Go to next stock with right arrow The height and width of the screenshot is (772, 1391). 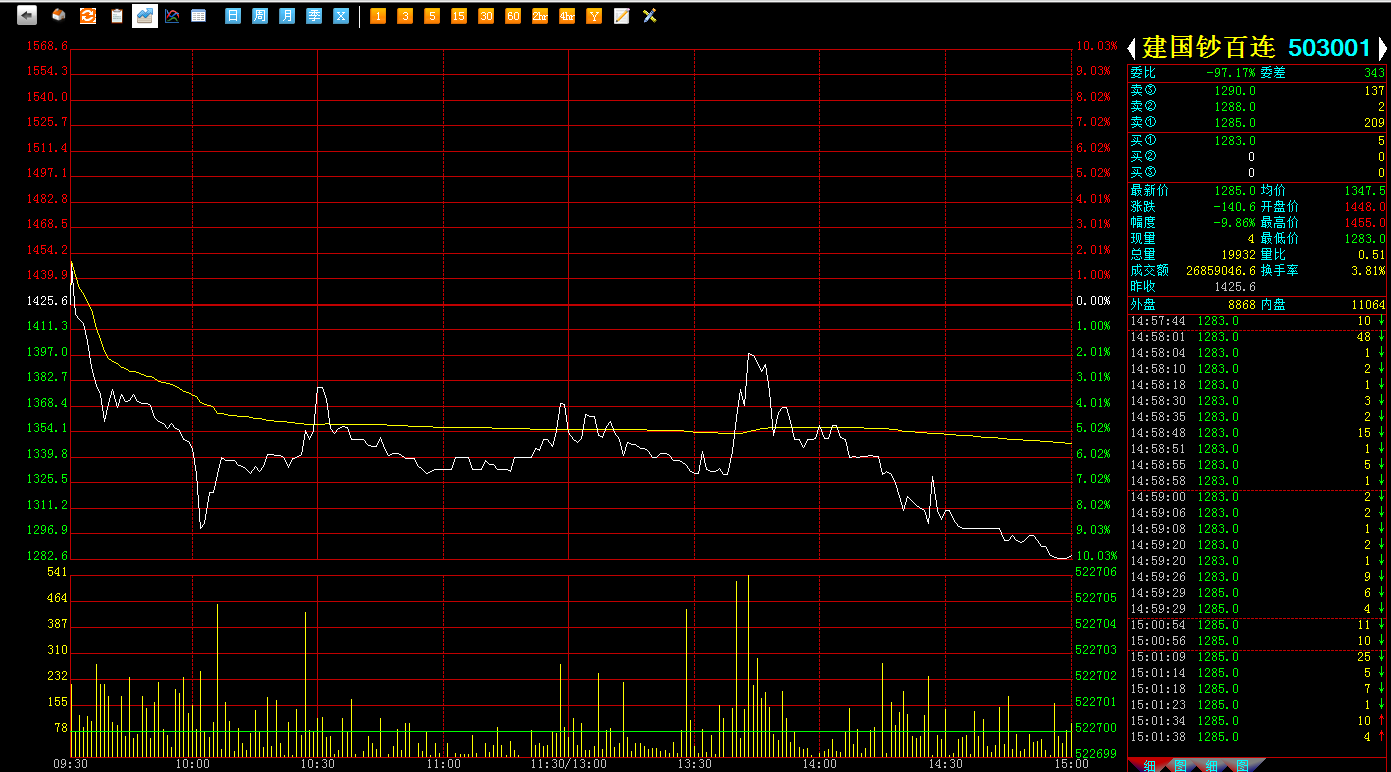click(1382, 47)
